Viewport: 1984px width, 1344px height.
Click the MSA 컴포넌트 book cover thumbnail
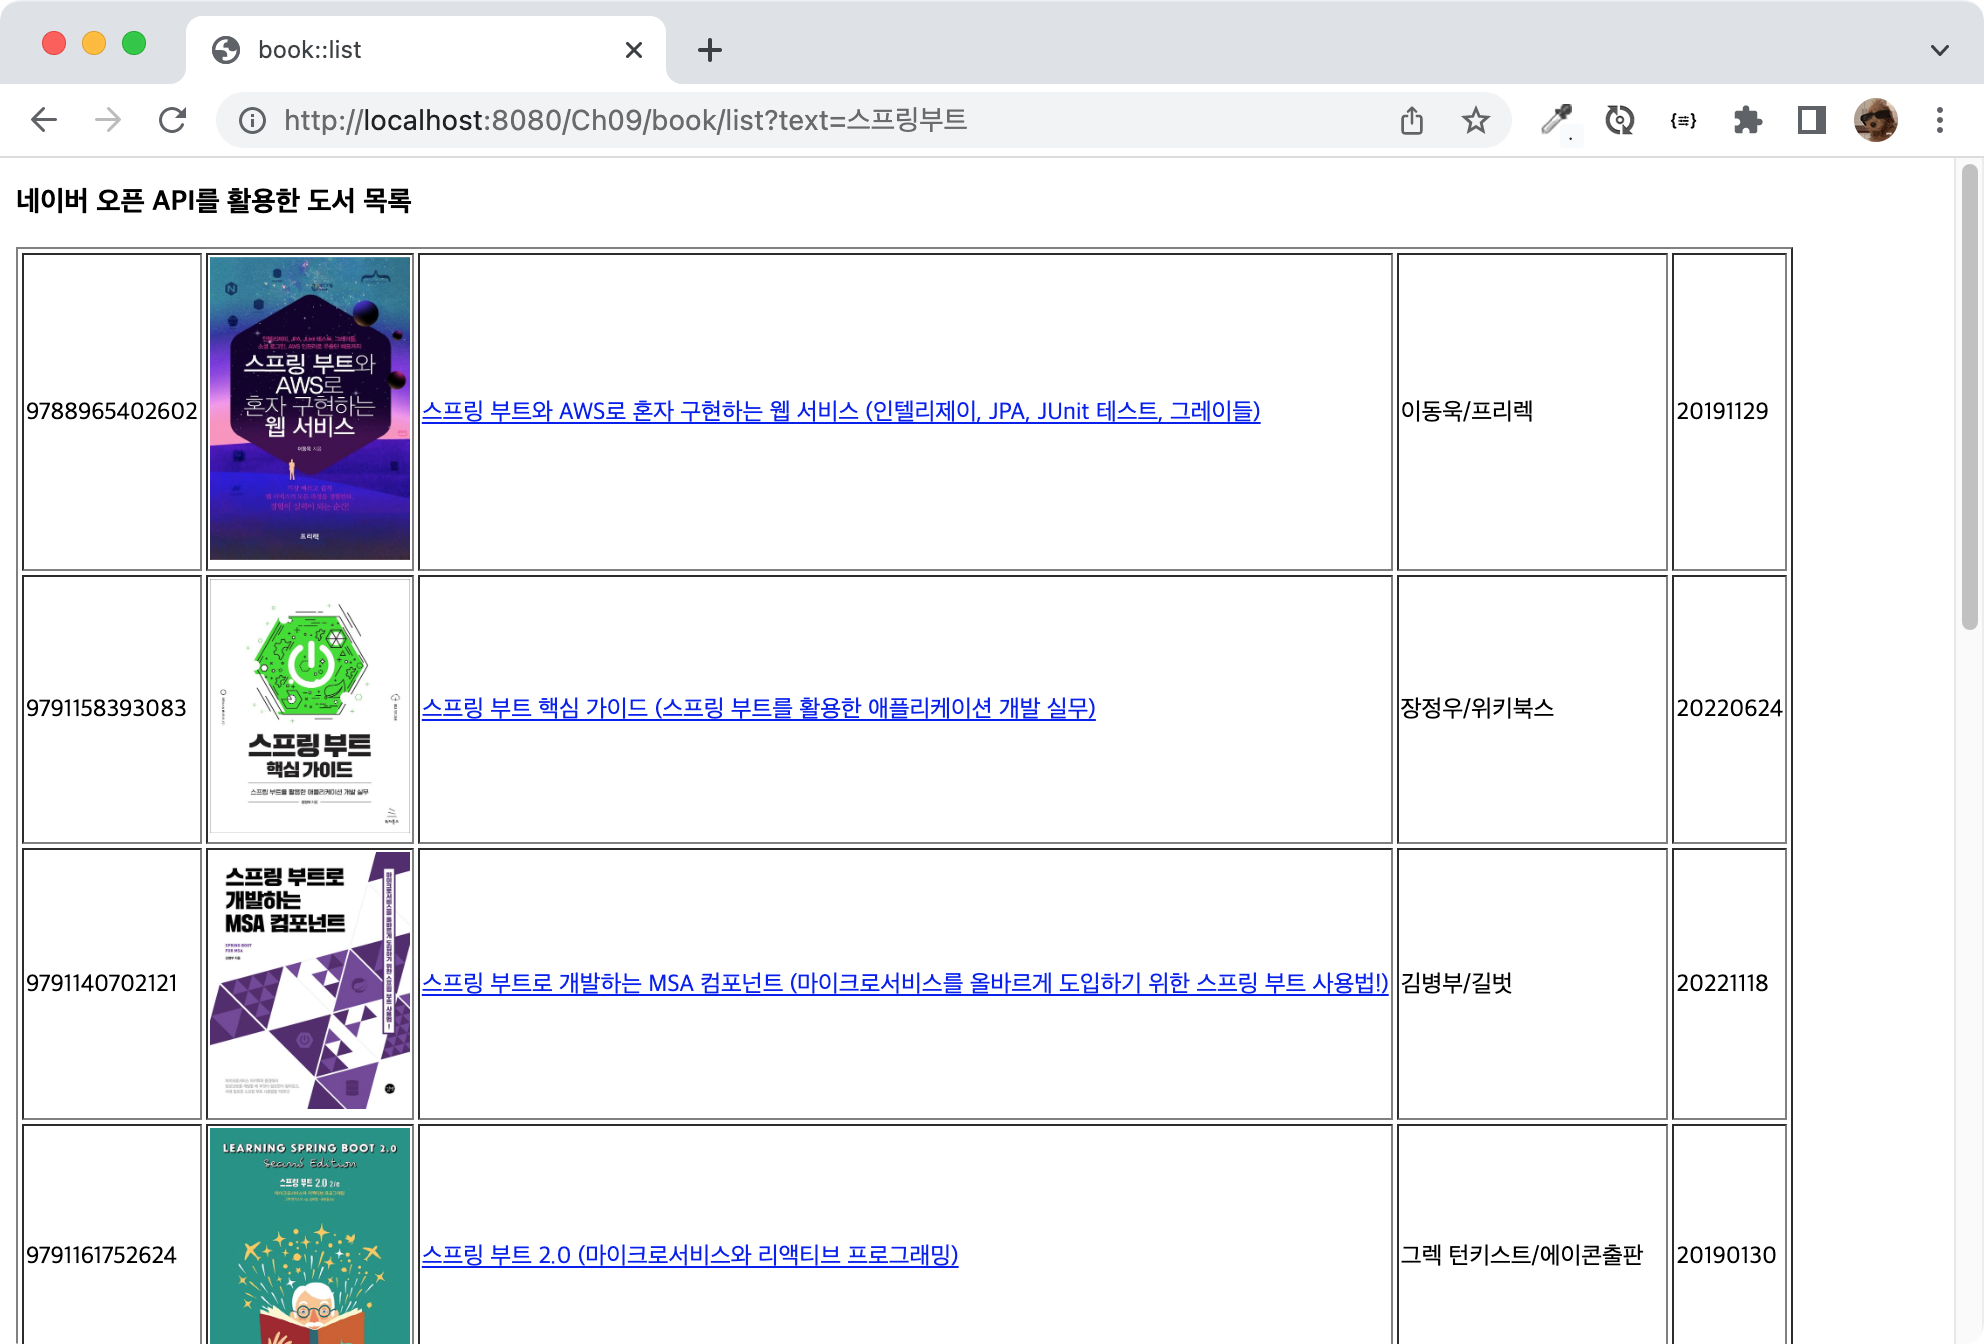pyautogui.click(x=309, y=981)
